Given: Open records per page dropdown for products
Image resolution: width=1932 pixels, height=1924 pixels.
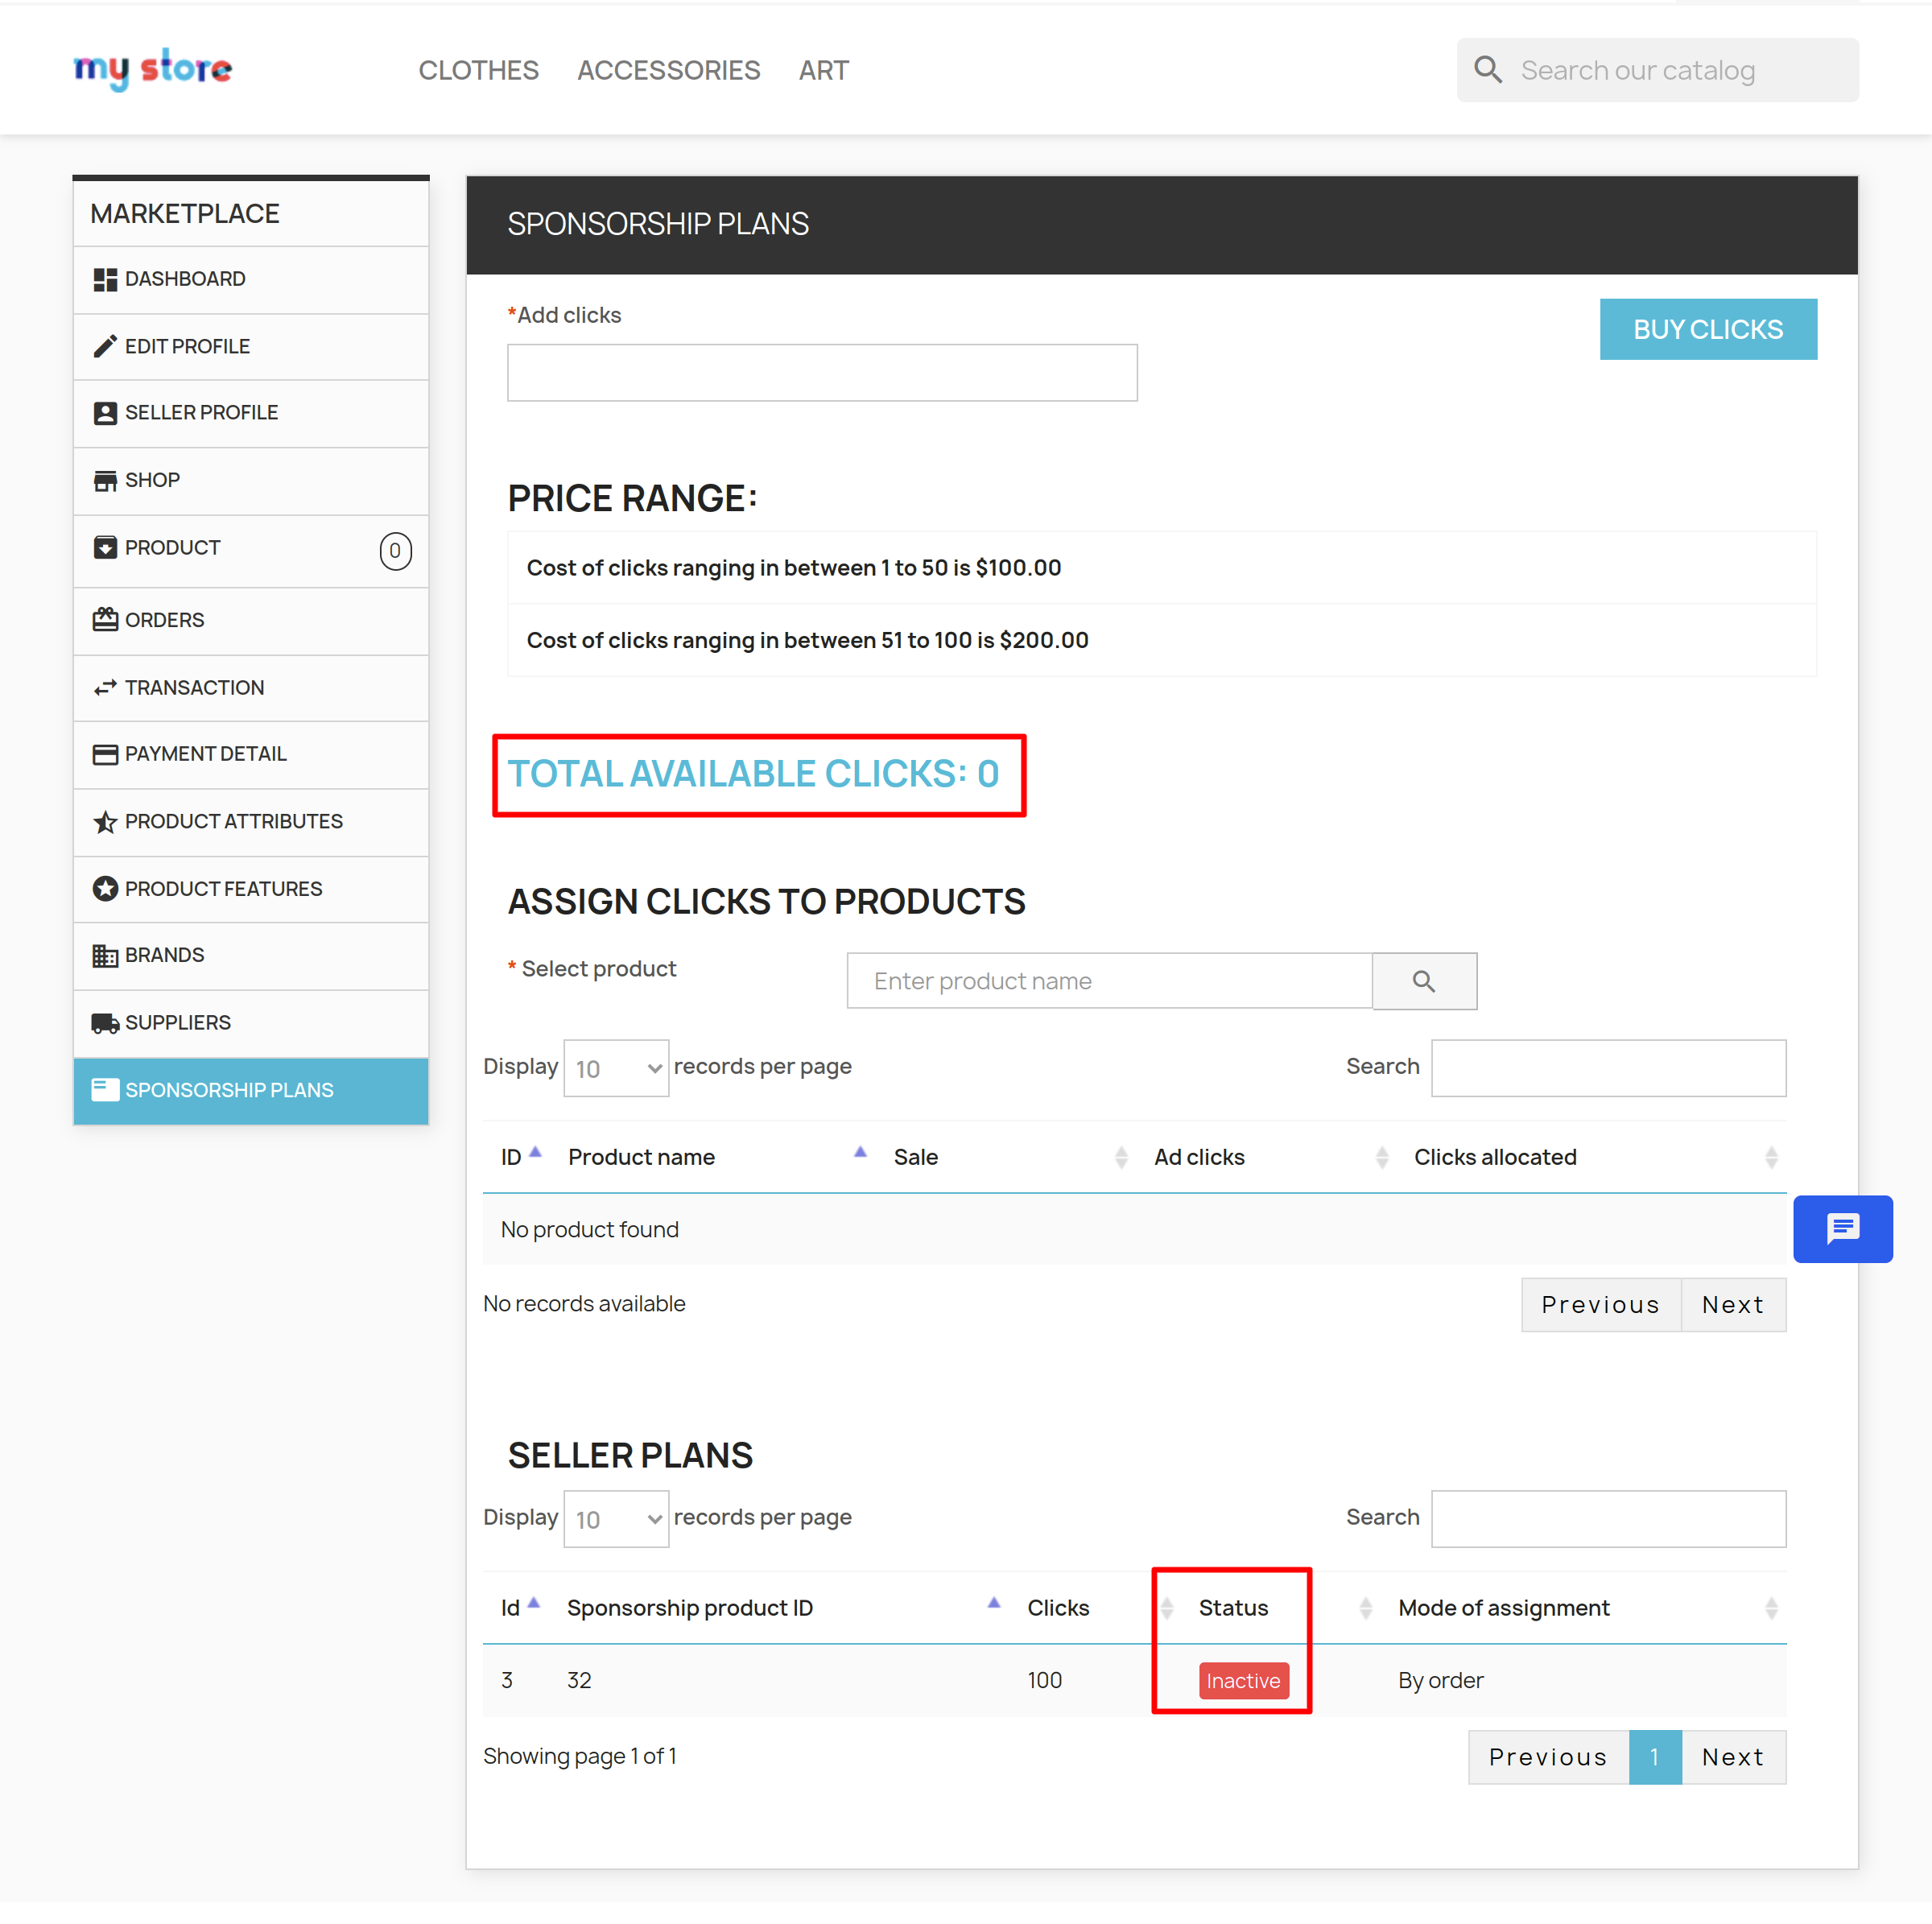Looking at the screenshot, I should (616, 1068).
